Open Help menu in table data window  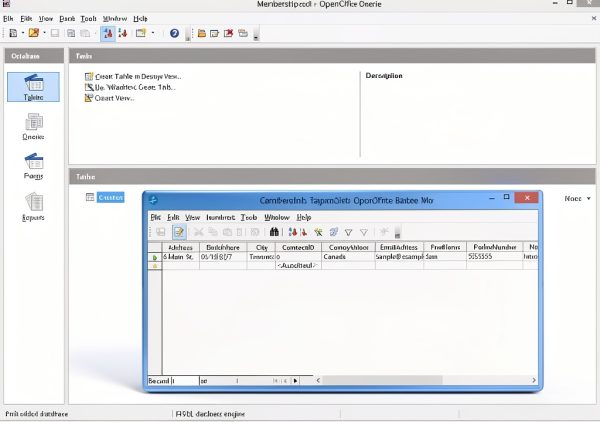pyautogui.click(x=304, y=217)
